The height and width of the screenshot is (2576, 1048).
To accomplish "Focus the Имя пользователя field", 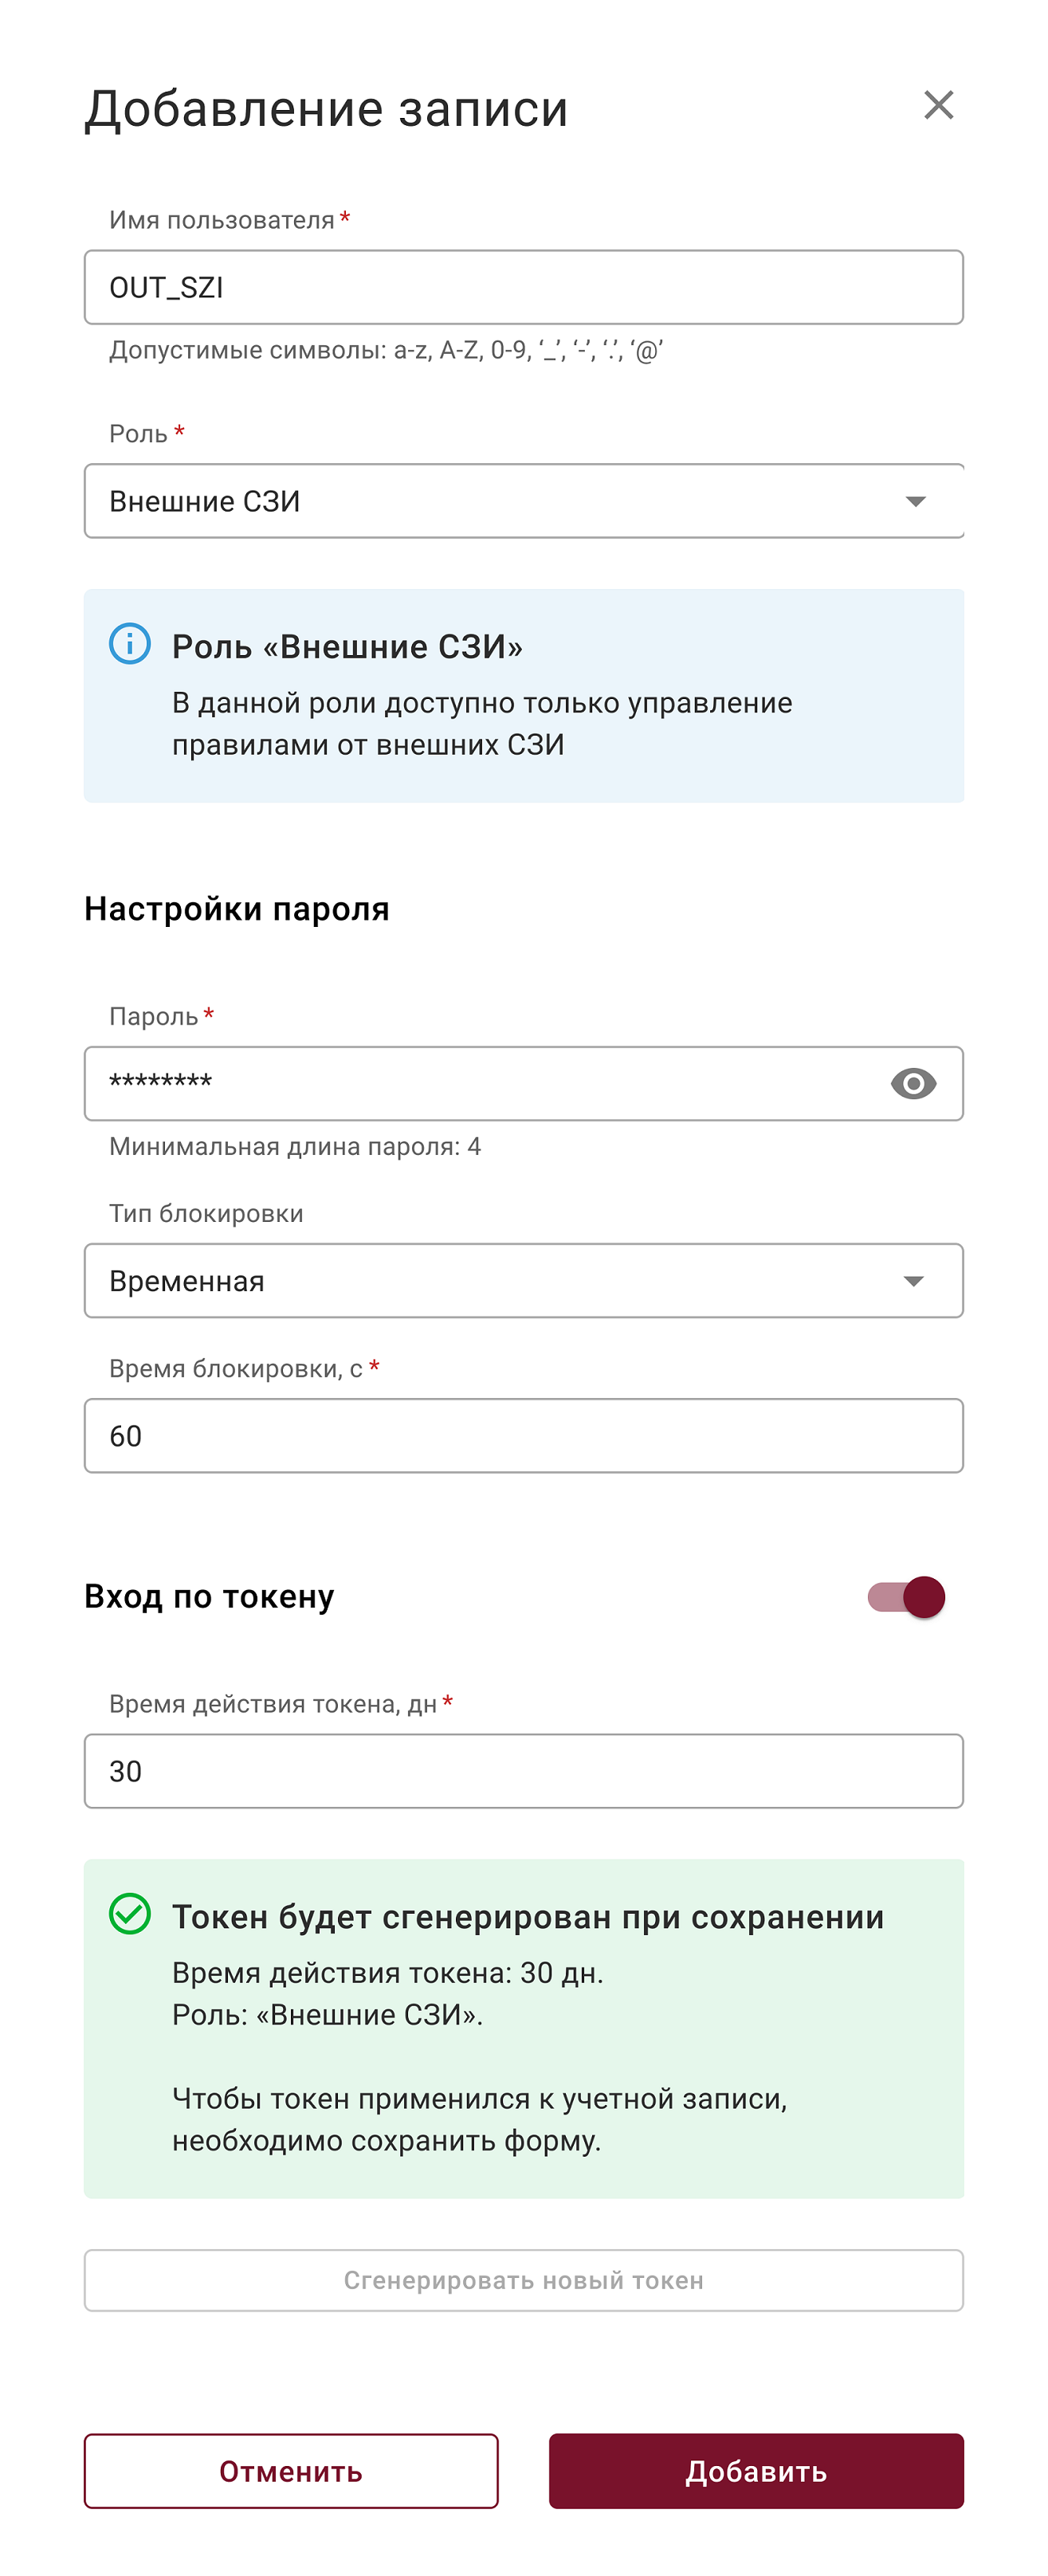I will pos(523,287).
